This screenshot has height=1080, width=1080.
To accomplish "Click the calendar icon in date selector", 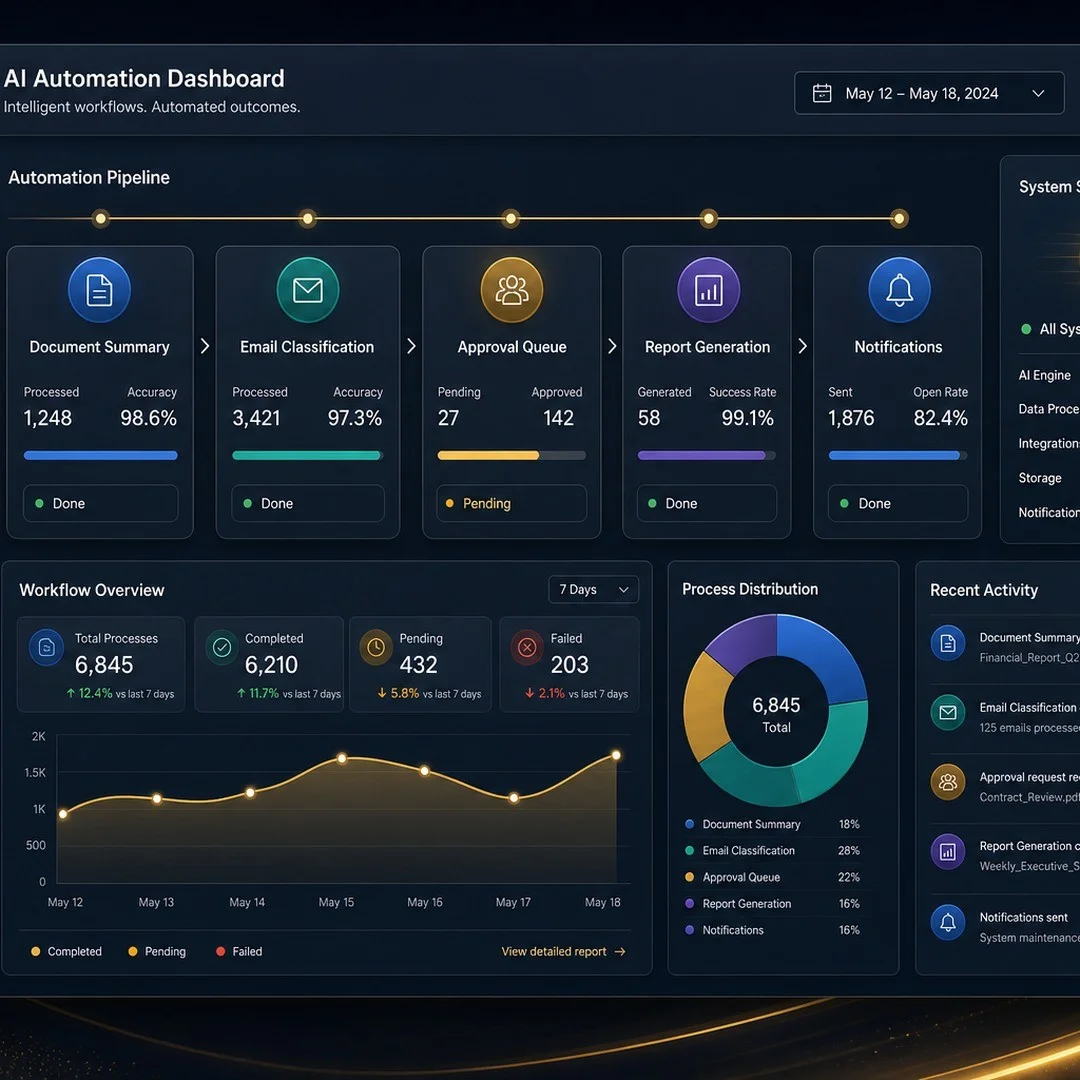I will coord(822,93).
